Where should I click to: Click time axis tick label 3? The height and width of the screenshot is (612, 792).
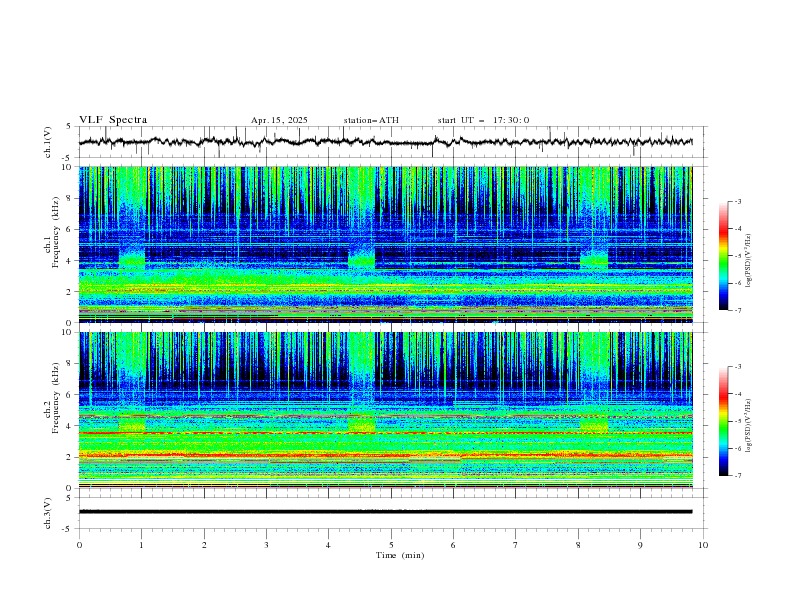click(266, 545)
